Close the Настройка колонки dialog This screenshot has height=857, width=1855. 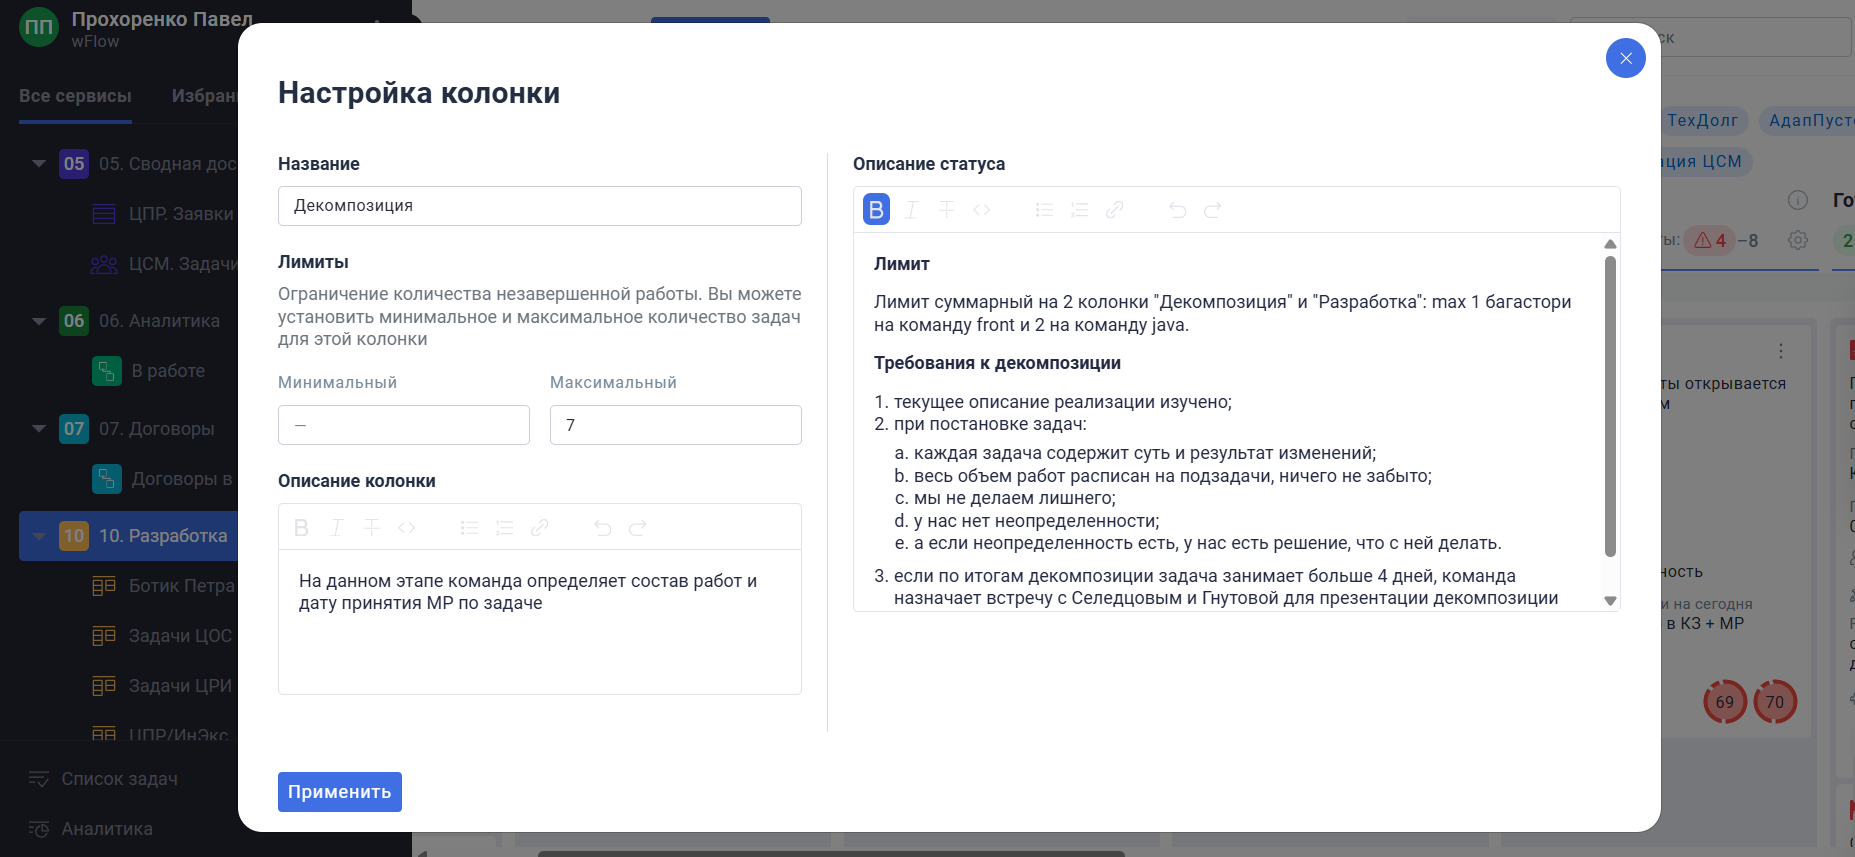coord(1625,58)
